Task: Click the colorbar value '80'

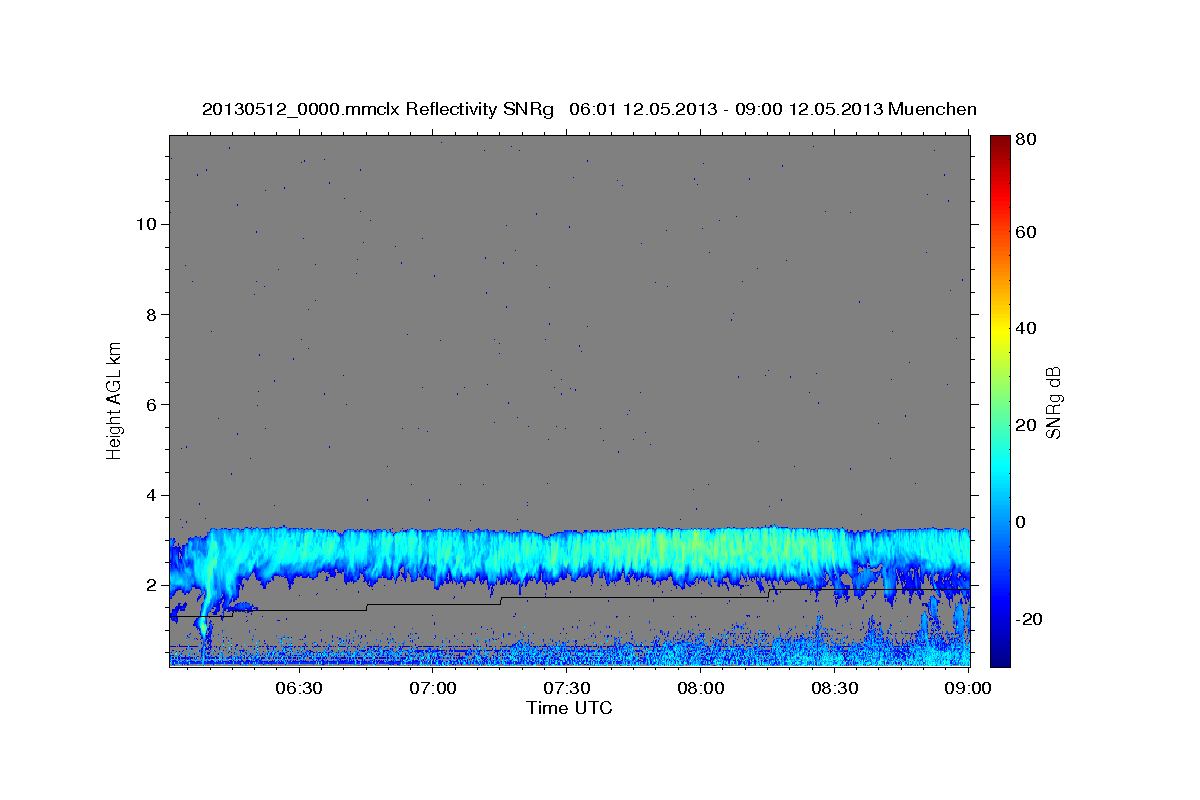Action: coord(1025,140)
